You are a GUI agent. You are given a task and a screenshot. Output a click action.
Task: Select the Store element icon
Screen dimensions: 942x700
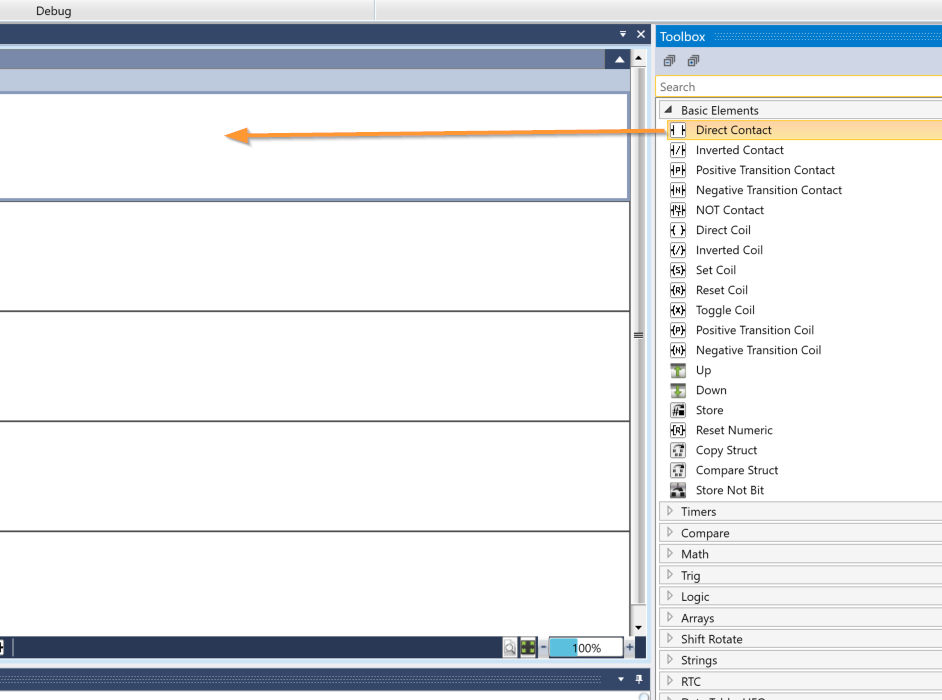(678, 410)
